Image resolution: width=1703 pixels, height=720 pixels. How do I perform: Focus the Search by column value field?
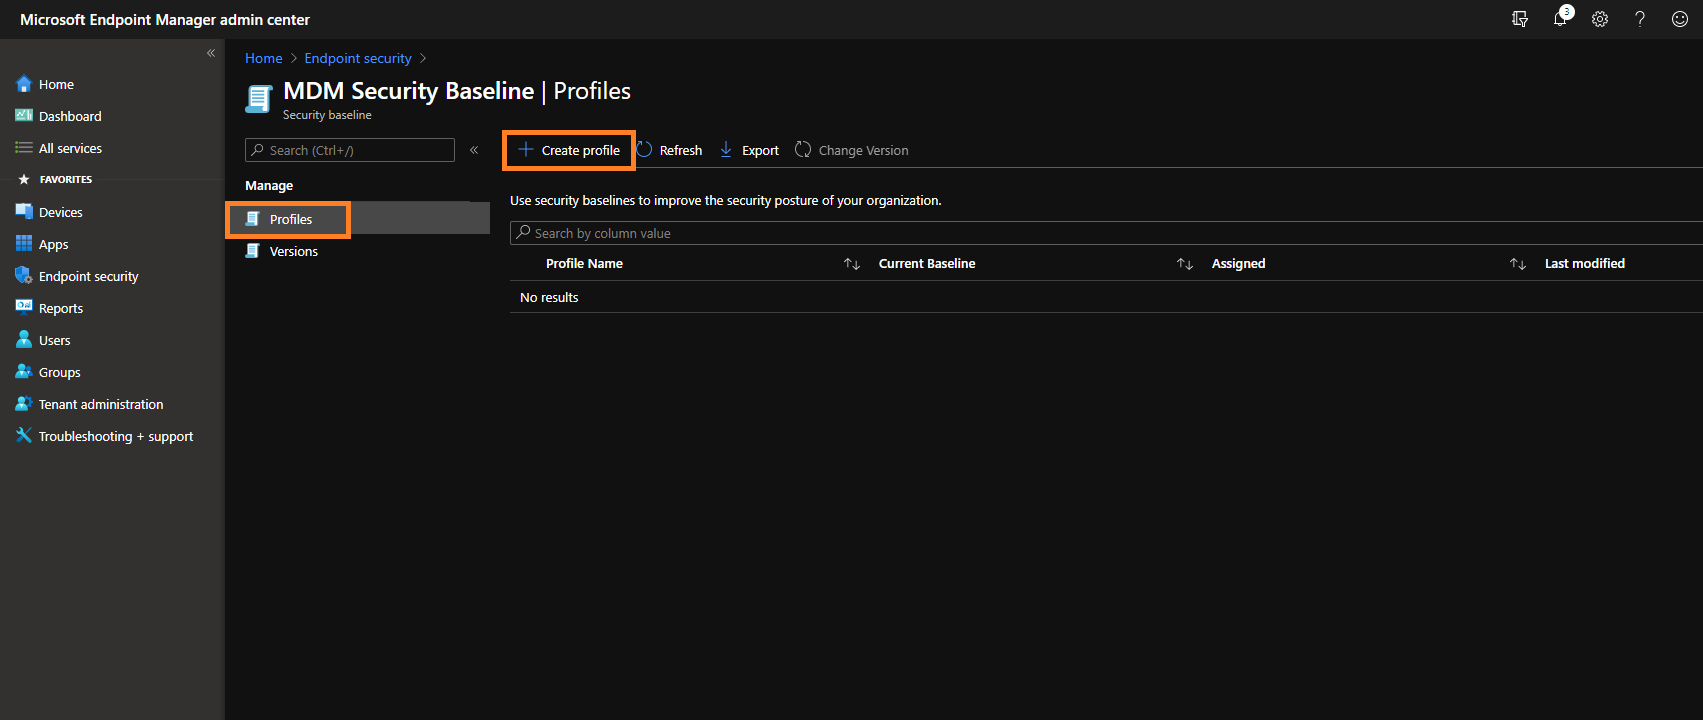(1106, 233)
